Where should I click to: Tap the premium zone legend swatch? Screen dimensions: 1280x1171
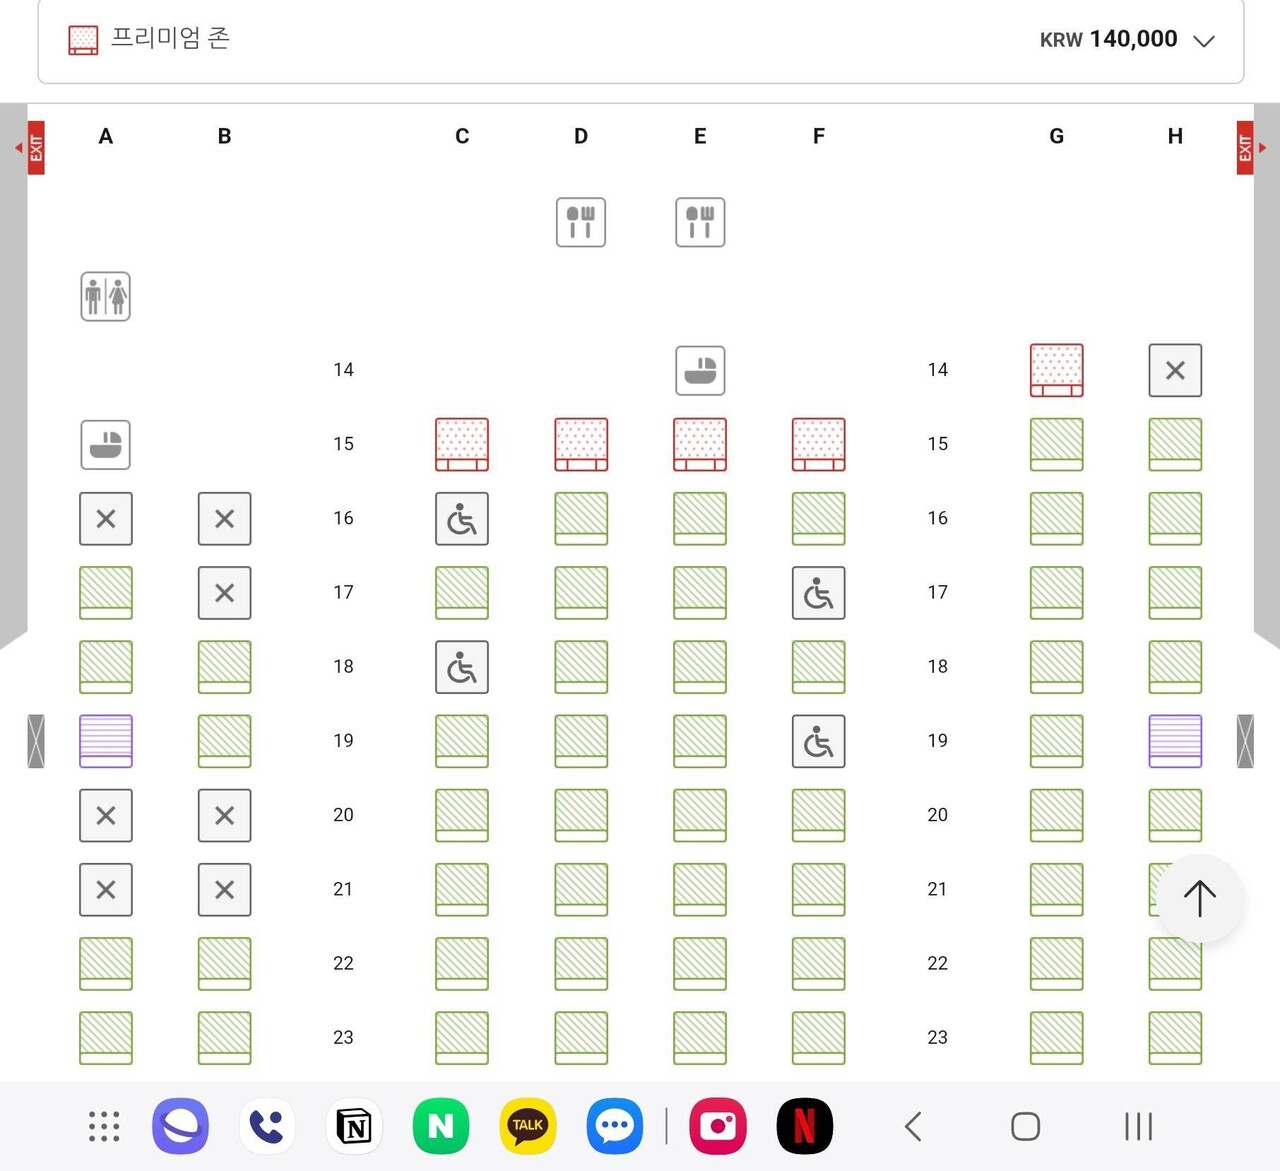(83, 40)
